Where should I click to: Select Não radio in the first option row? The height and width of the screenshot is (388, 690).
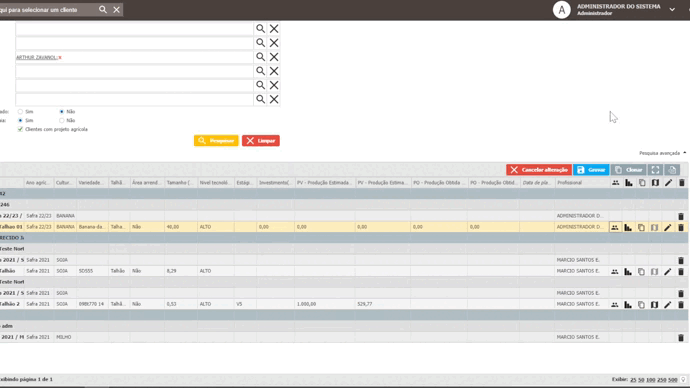62,112
